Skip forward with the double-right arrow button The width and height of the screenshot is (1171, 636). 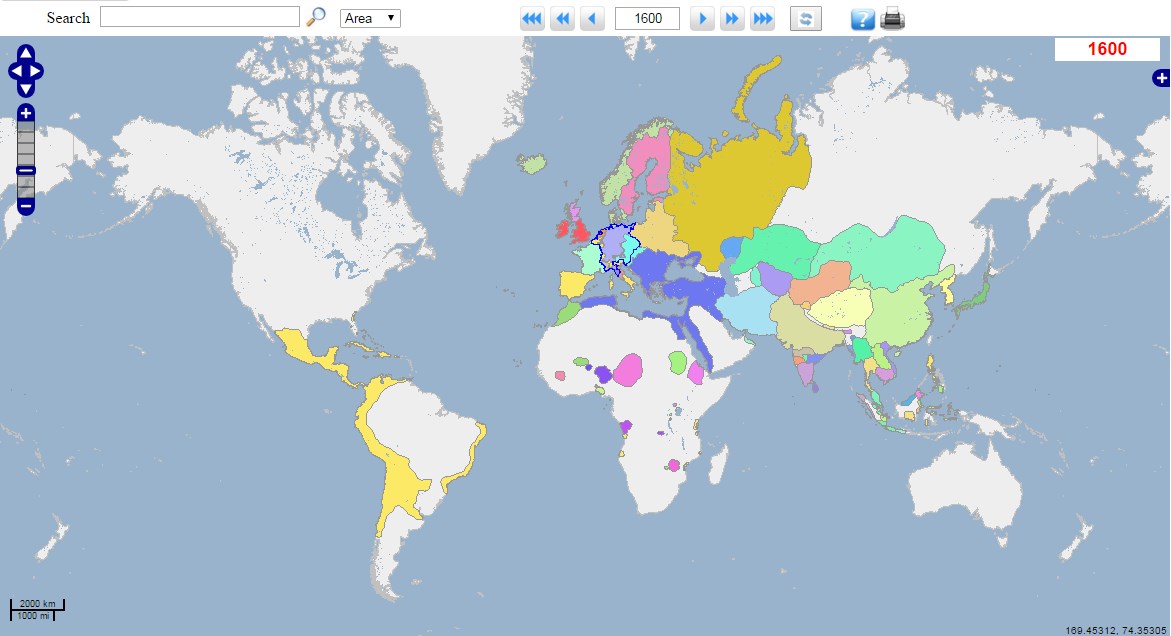[x=732, y=19]
